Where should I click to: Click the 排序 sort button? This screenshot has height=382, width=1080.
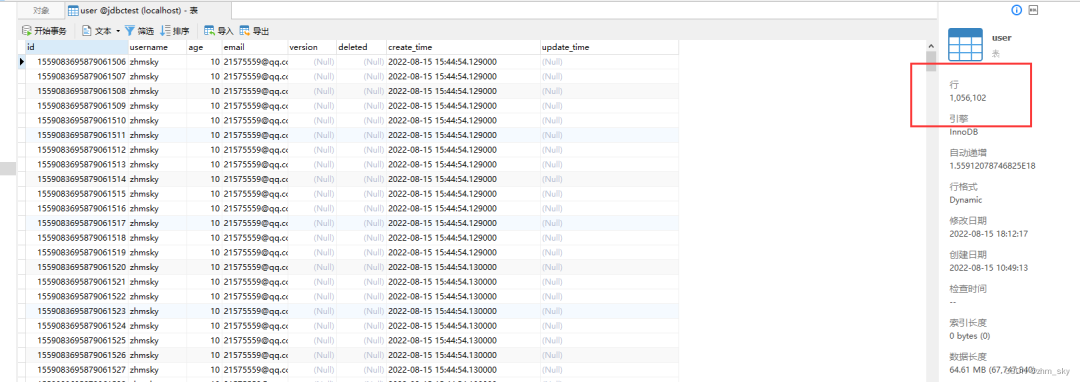175,31
